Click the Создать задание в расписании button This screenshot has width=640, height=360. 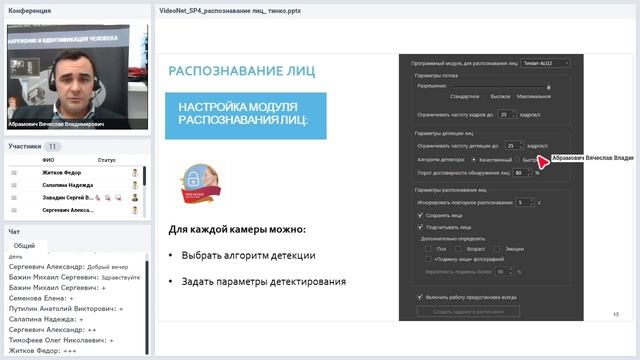pos(468,312)
